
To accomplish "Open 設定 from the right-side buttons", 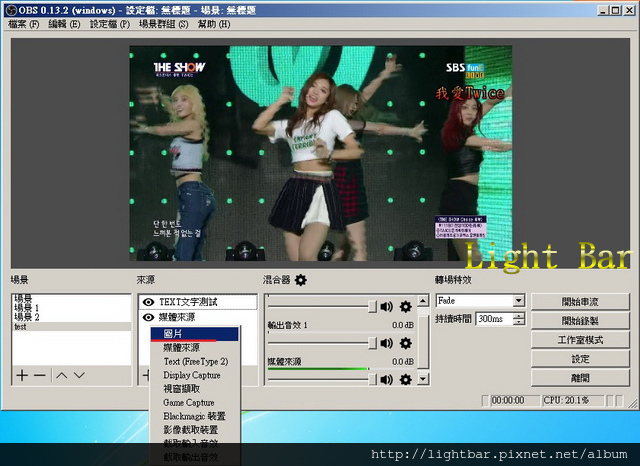I will [580, 359].
